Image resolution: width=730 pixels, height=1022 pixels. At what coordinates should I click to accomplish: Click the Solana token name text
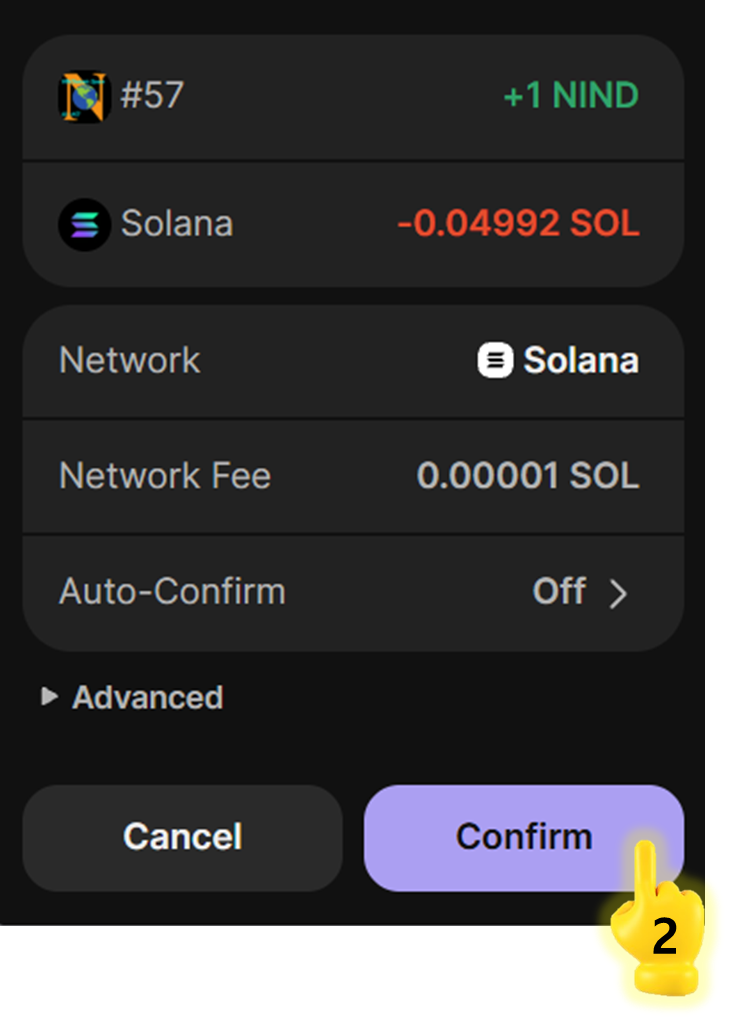(x=177, y=224)
